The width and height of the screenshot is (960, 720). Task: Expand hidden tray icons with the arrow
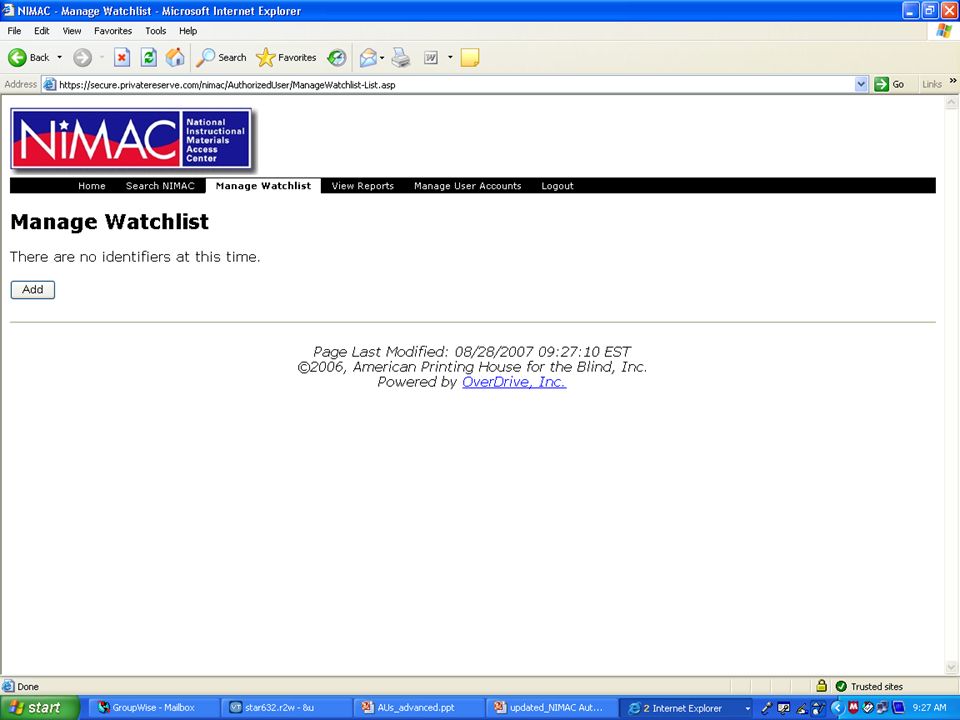836,708
